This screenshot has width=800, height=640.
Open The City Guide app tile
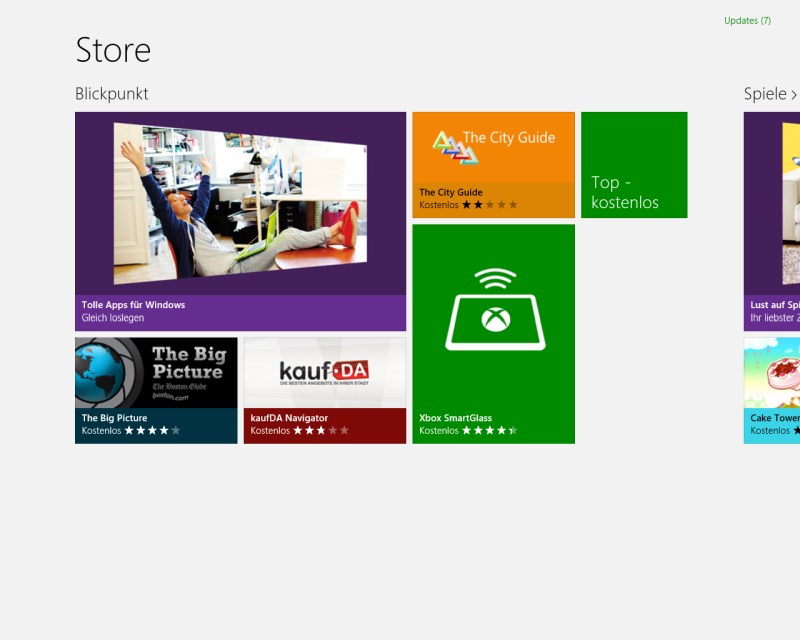pos(493,165)
